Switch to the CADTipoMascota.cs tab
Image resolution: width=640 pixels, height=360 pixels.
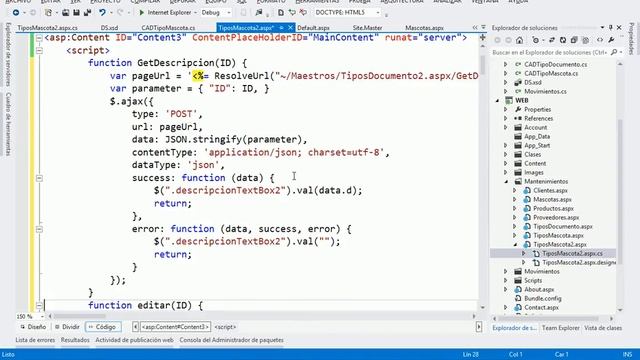(168, 28)
